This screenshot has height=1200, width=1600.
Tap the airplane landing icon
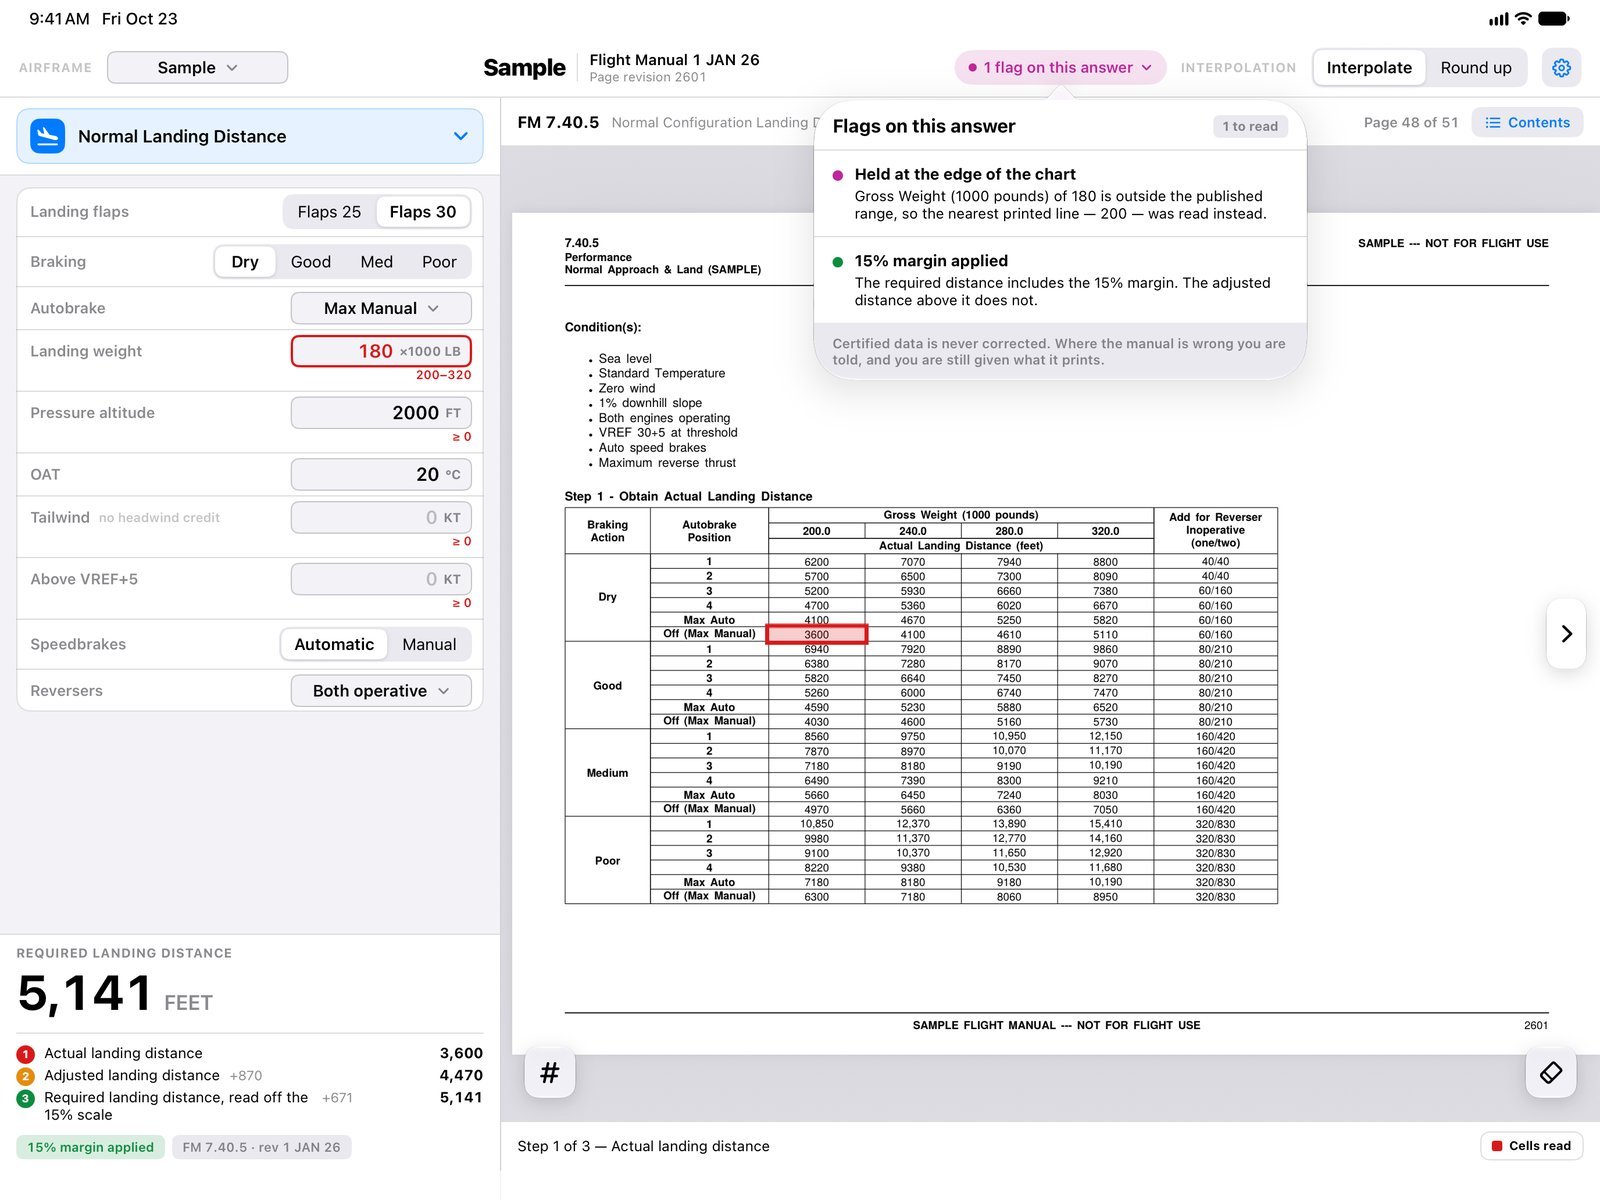[x=47, y=136]
